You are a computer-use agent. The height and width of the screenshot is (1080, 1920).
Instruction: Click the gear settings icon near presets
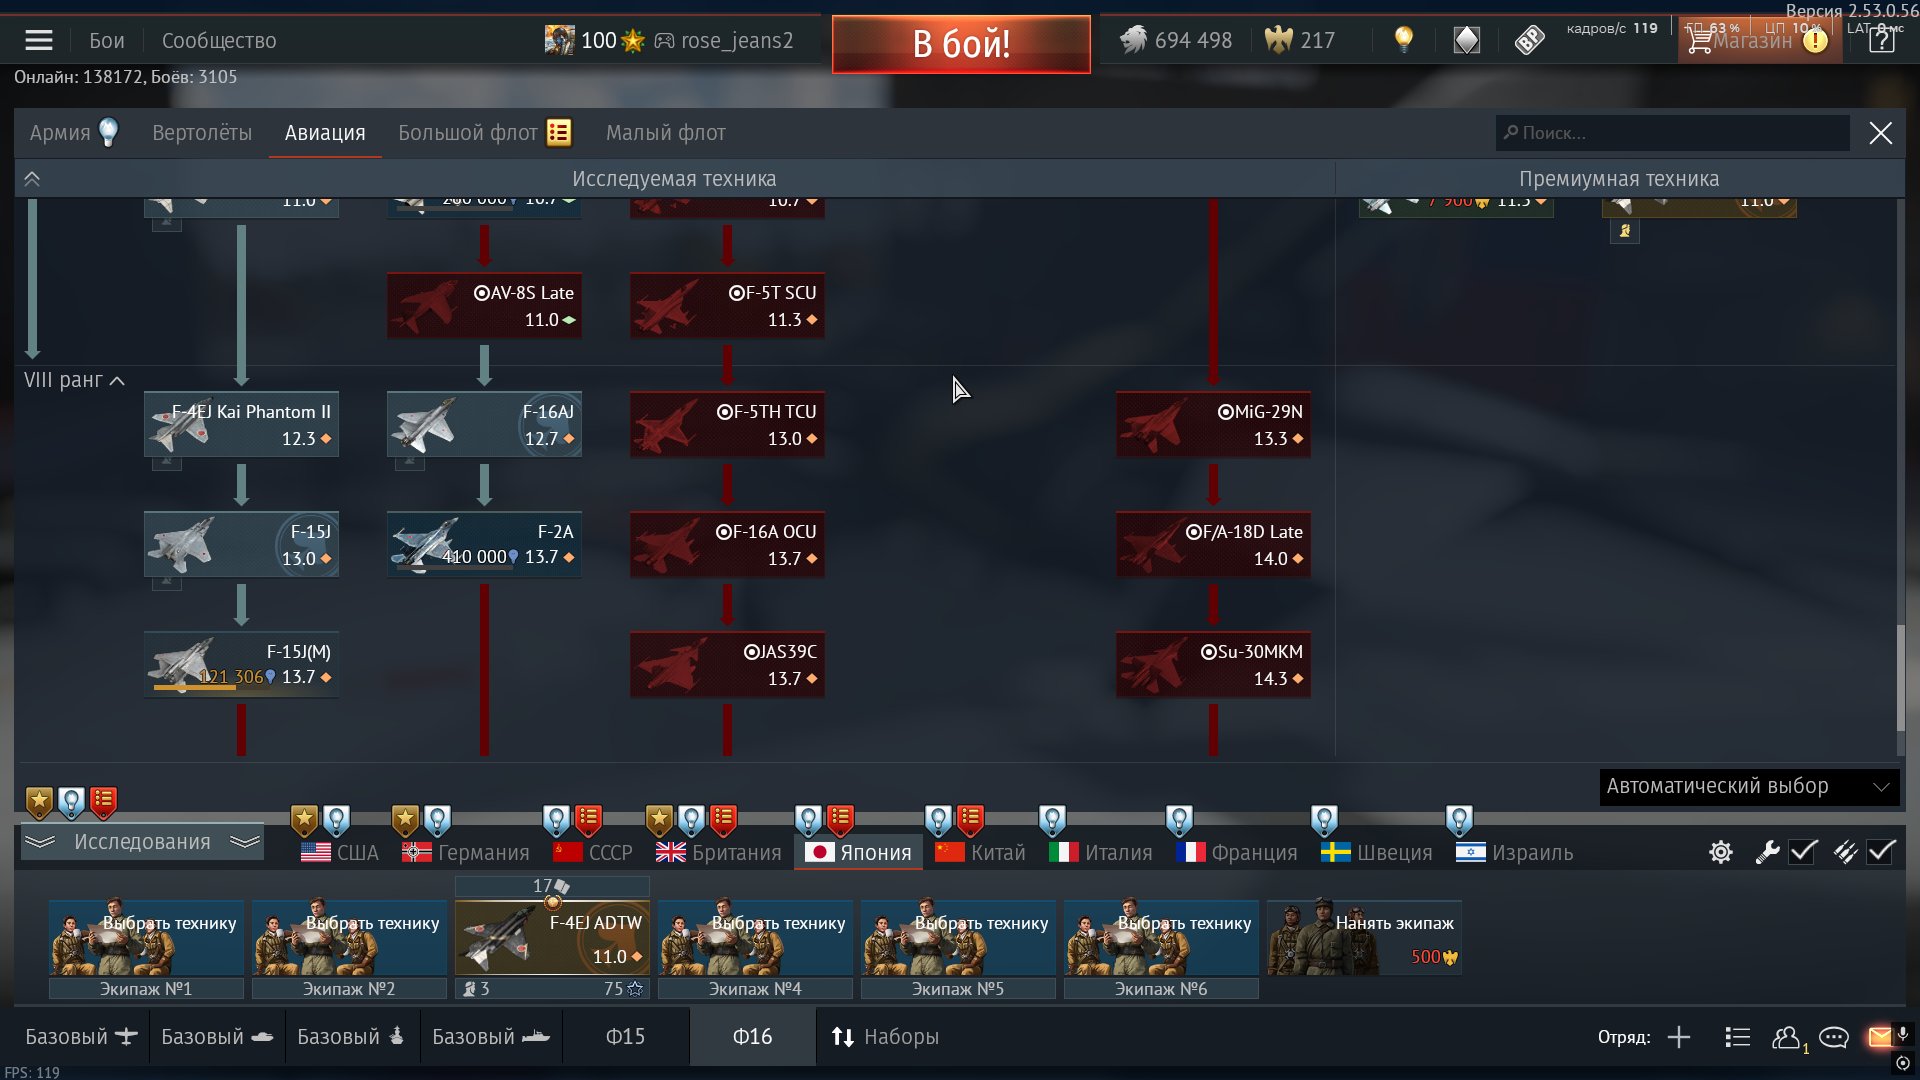pyautogui.click(x=1721, y=852)
